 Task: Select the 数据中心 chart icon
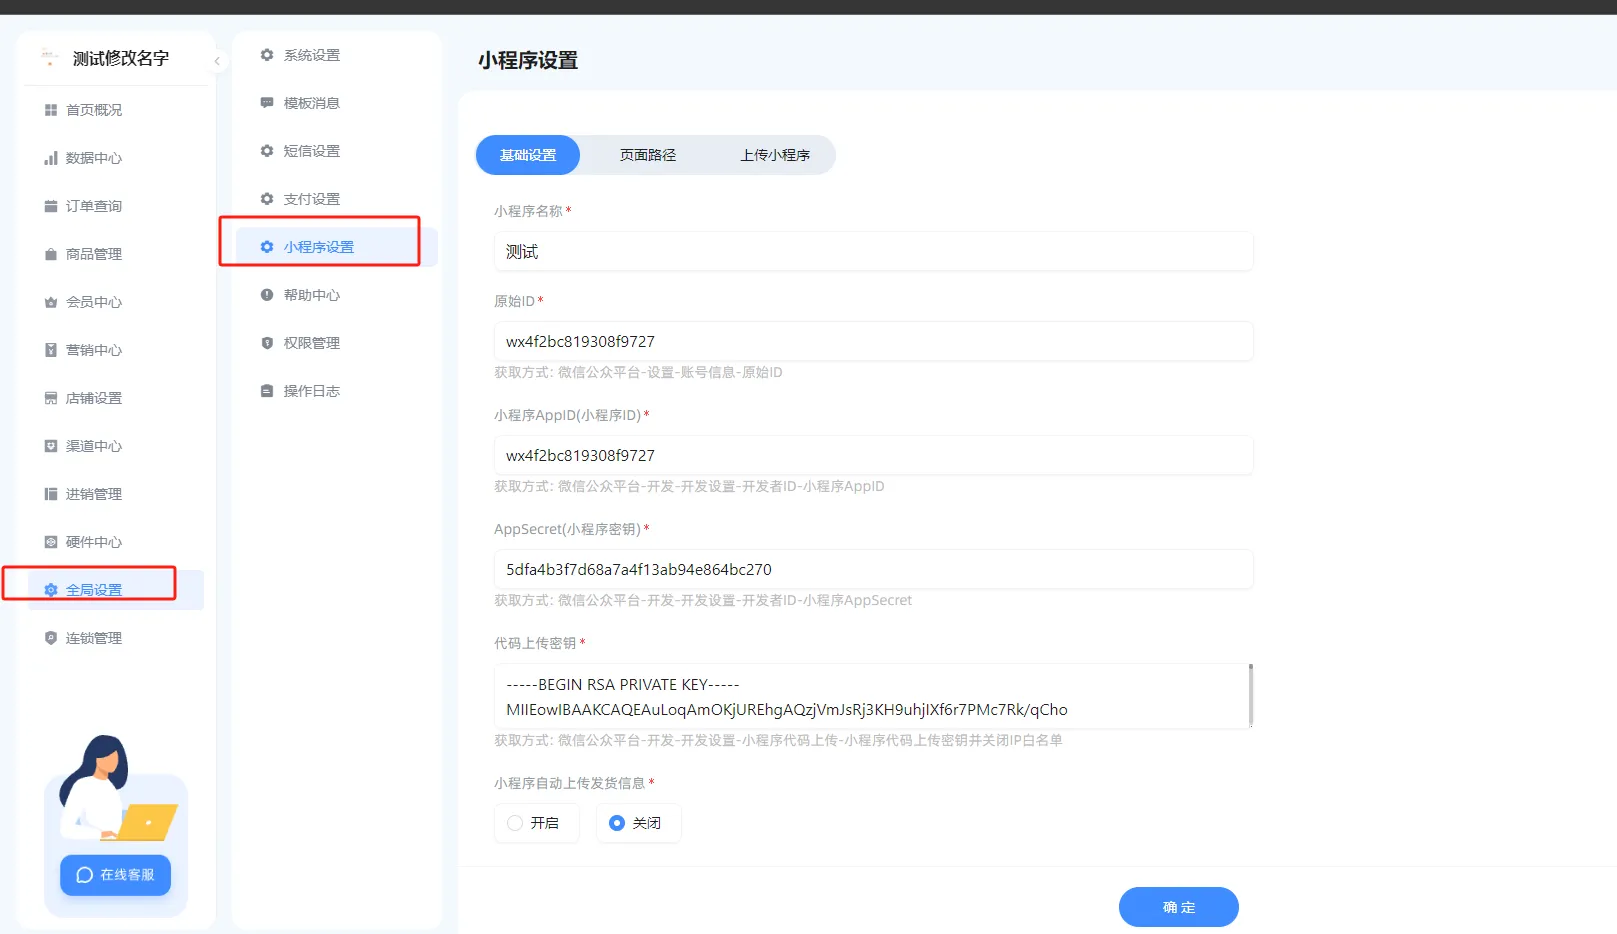51,158
